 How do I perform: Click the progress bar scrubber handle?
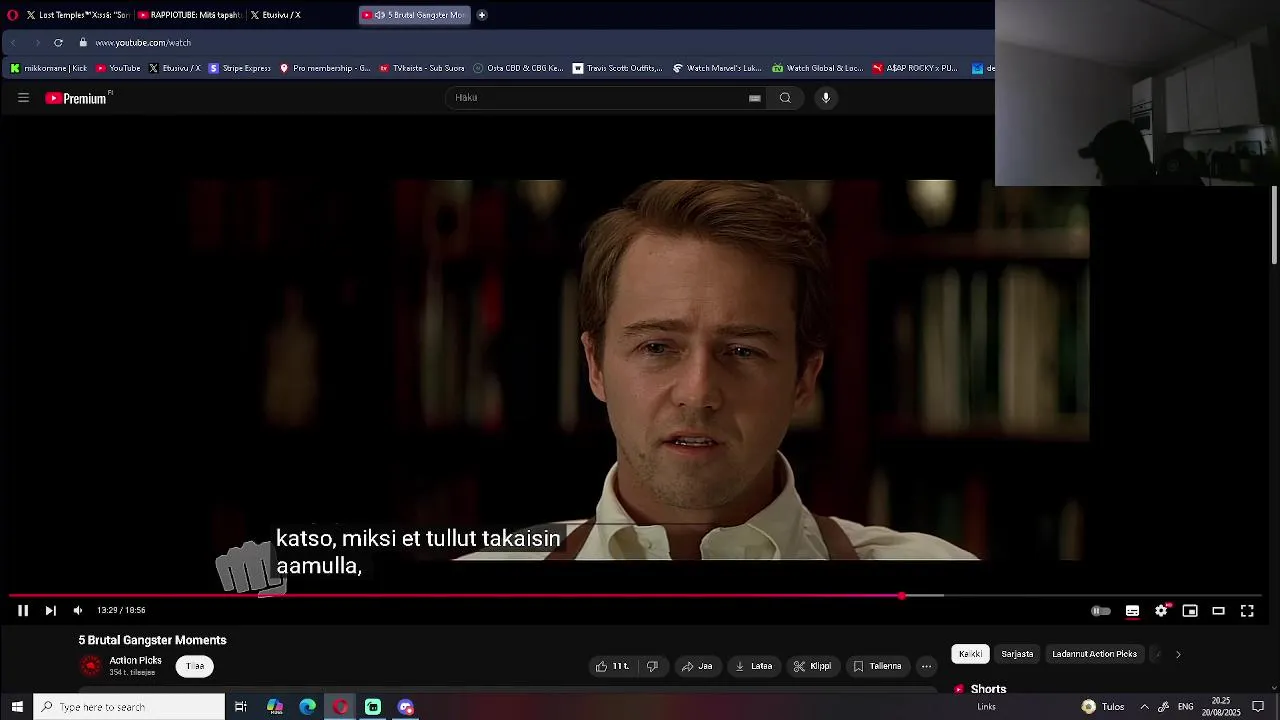click(902, 596)
